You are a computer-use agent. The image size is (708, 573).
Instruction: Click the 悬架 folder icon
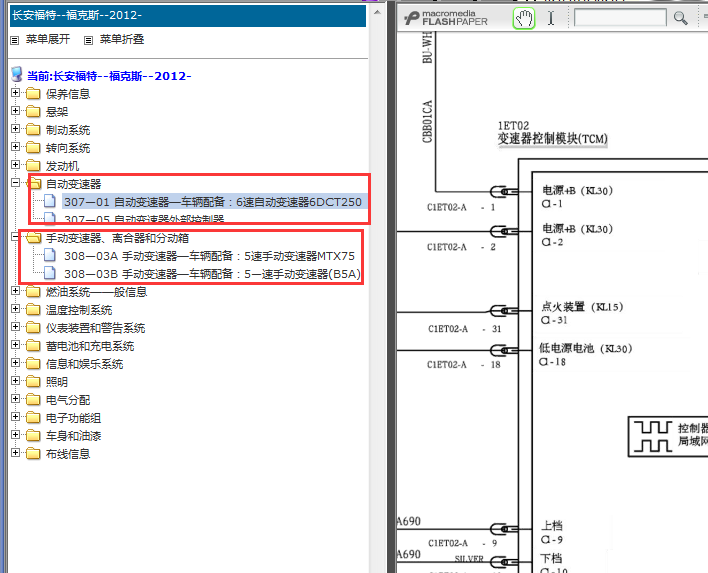coord(33,112)
